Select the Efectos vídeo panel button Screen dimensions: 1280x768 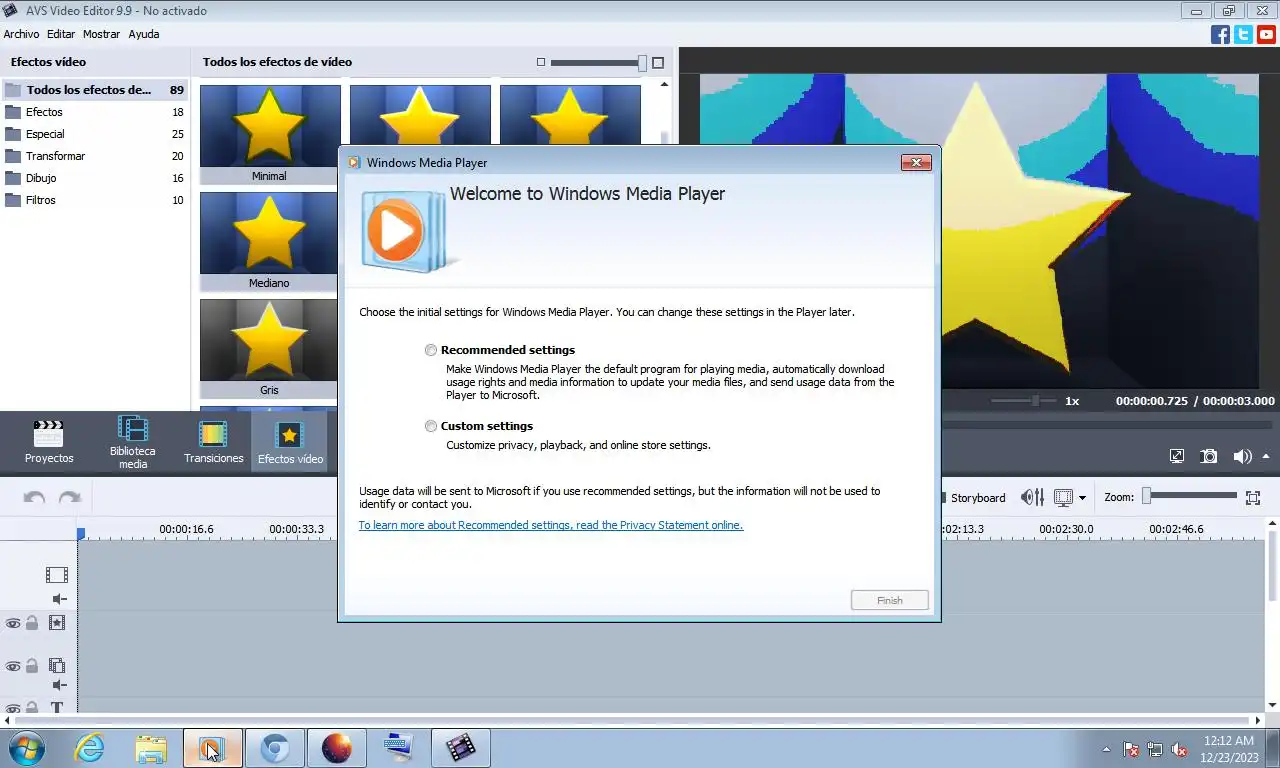(x=290, y=443)
